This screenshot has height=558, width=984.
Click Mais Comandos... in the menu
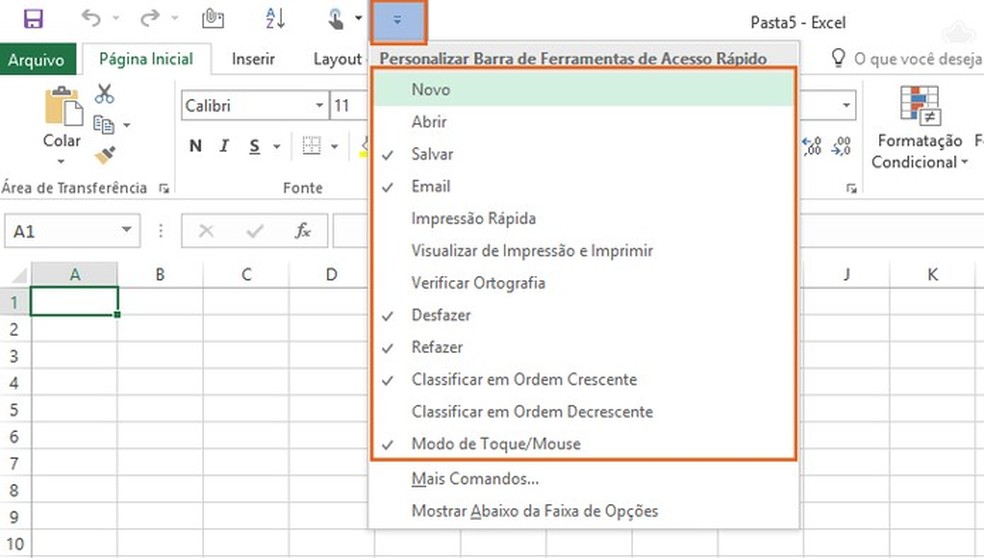coord(475,479)
